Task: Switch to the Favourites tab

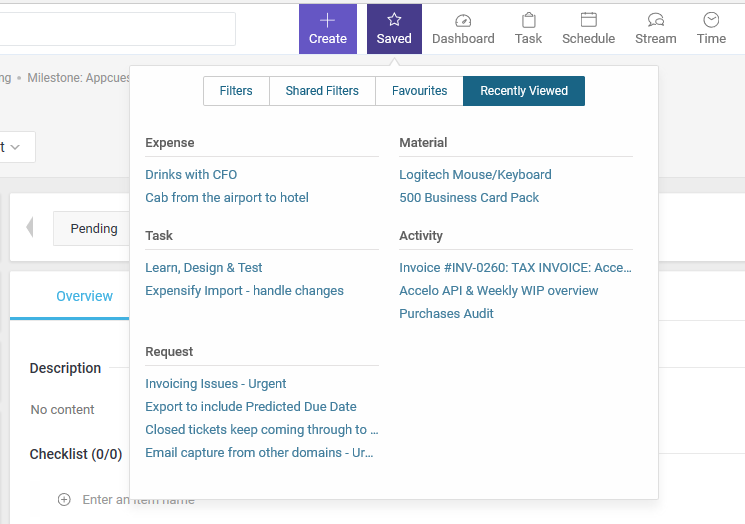Action: (419, 91)
